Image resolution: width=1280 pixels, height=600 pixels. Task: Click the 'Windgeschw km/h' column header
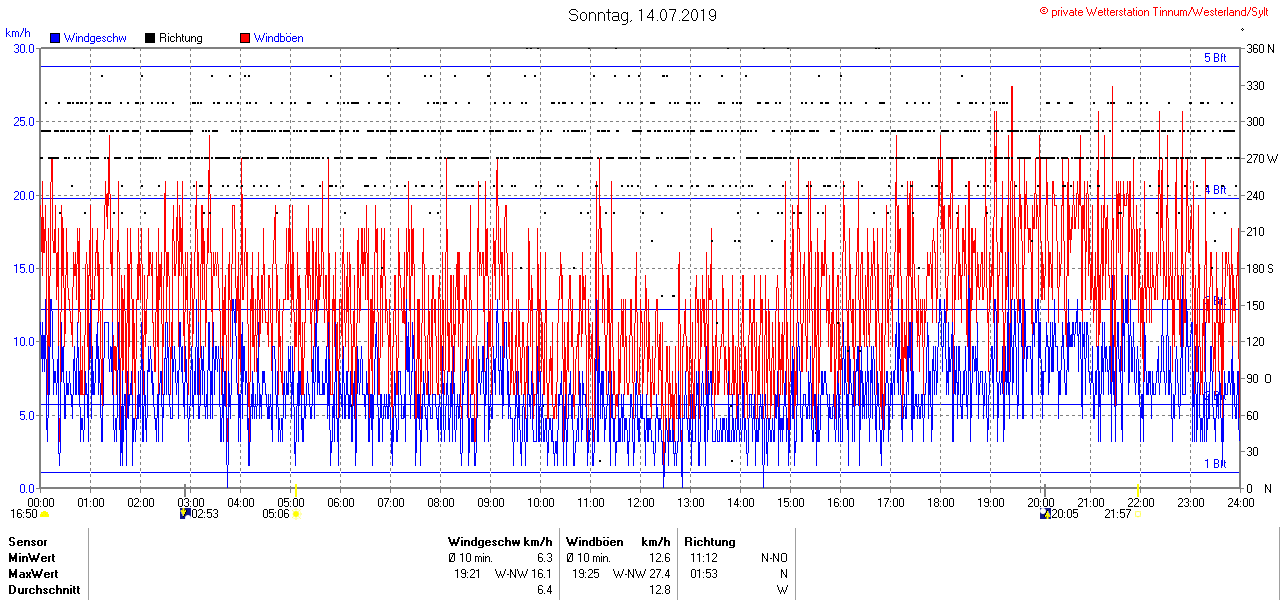[x=500, y=542]
